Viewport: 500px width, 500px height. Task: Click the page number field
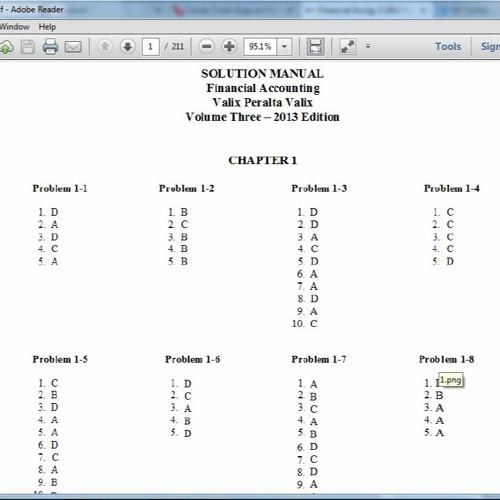click(x=150, y=46)
